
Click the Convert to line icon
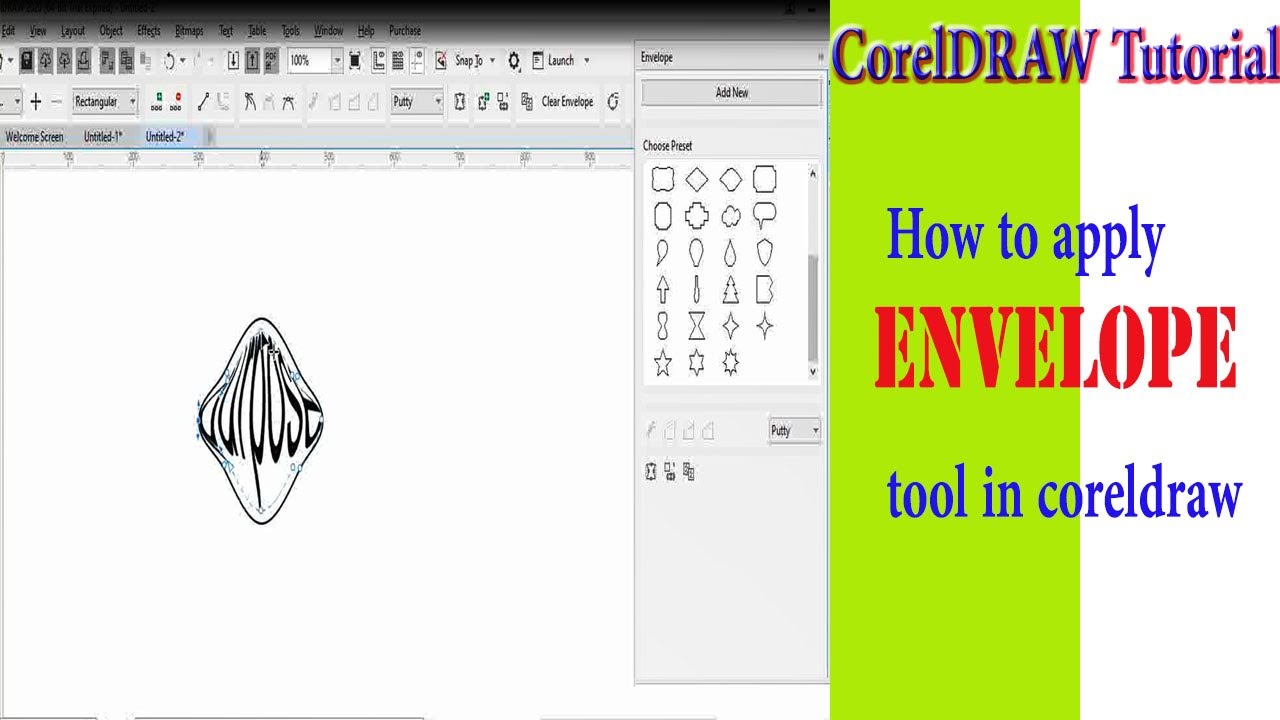click(203, 101)
